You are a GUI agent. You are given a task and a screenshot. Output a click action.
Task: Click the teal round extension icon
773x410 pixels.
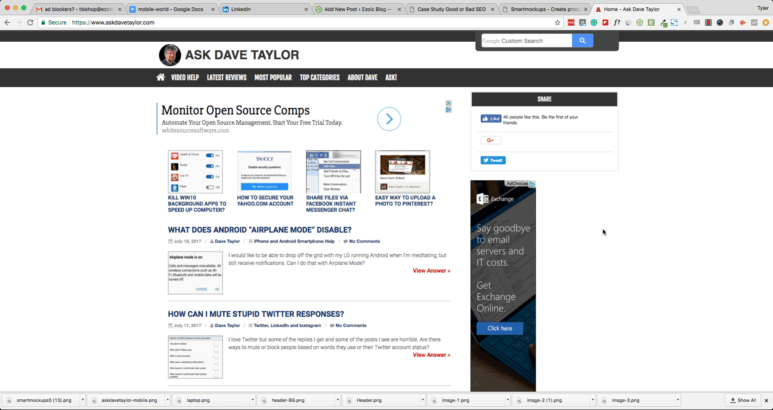click(x=594, y=23)
